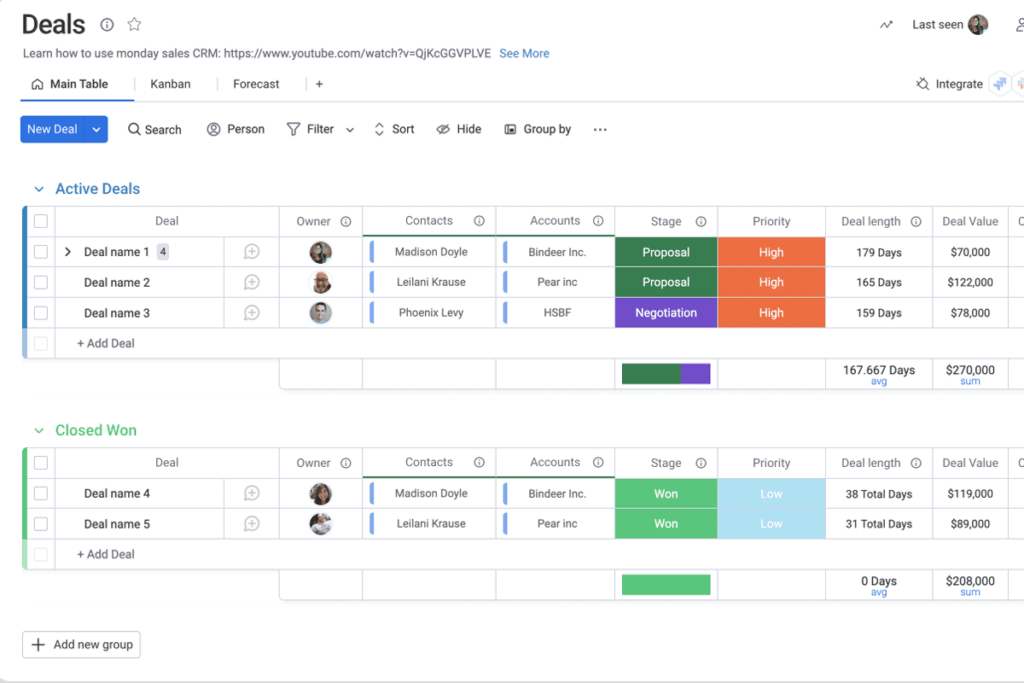Screen dimensions: 1024x683
Task: Open Stage dropdown for Deal name 3 Negotiation
Action: point(666,313)
